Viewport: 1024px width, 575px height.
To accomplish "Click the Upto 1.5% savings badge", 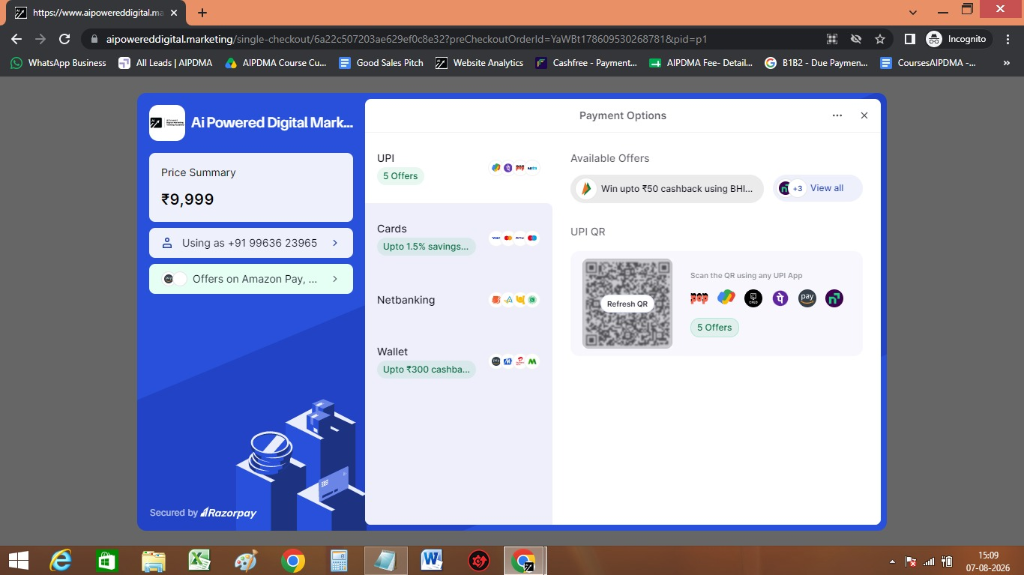I will [426, 246].
